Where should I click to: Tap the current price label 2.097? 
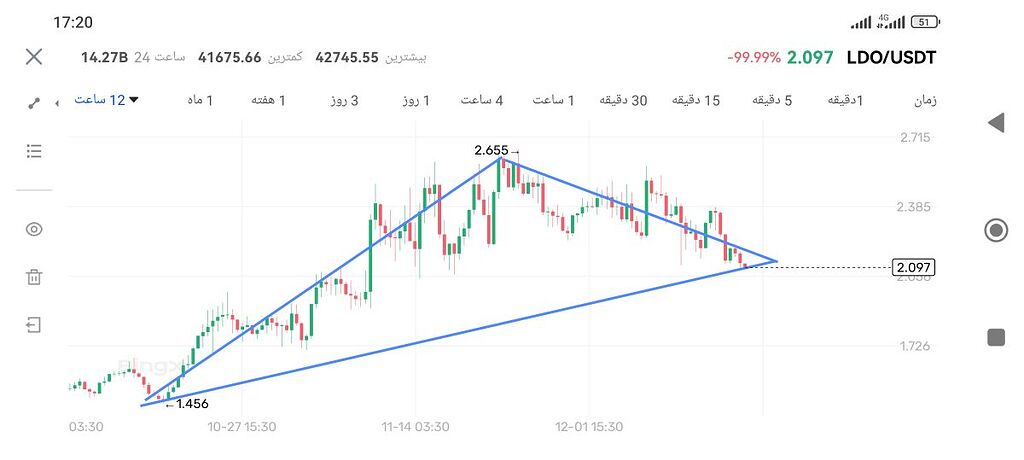pyautogui.click(x=914, y=267)
